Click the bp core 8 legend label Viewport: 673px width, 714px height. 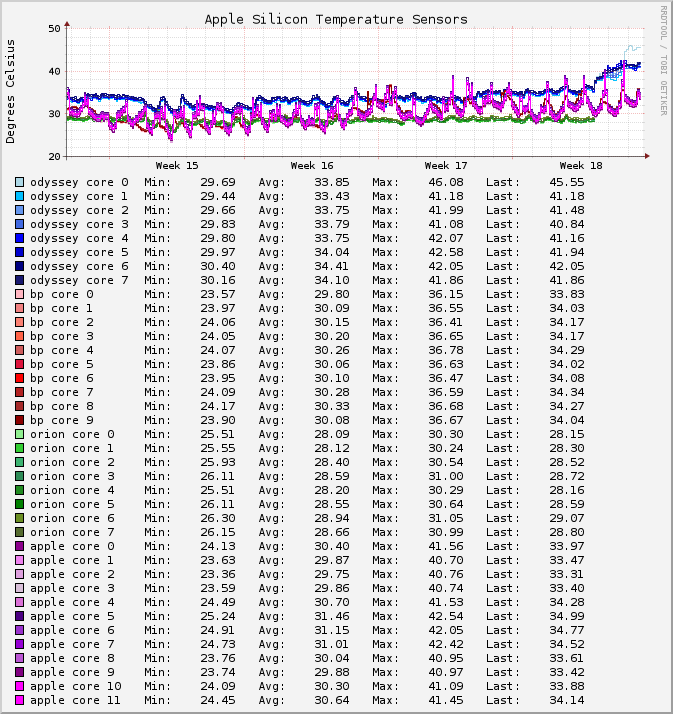coord(62,407)
